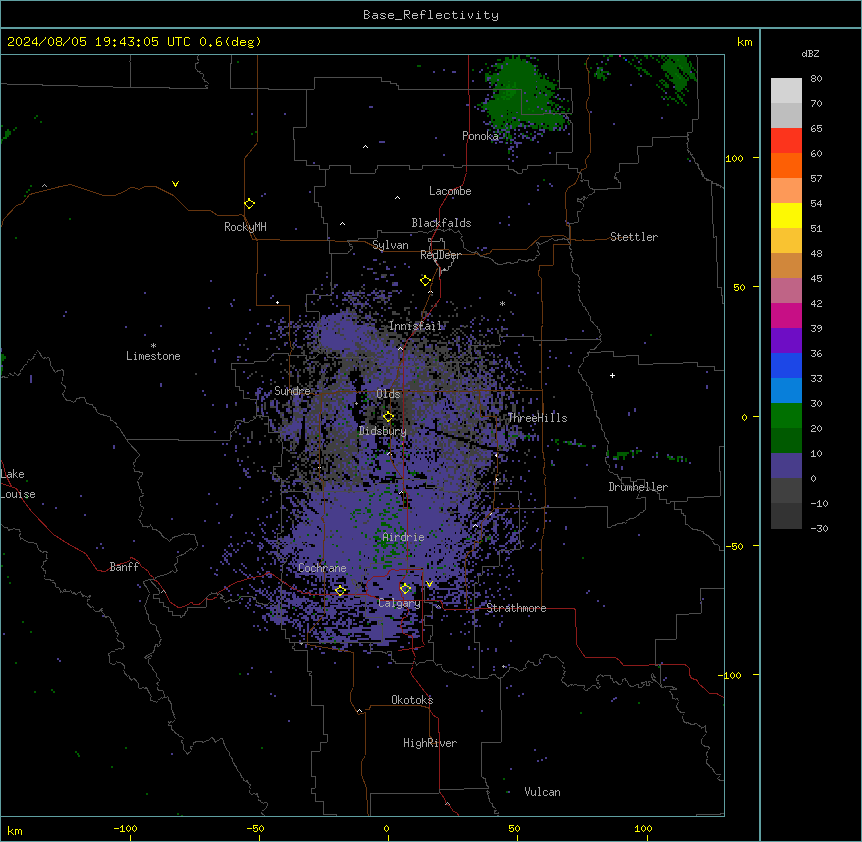This screenshot has height=842, width=862.
Task: Click the Vulcan city label
Action: tap(543, 792)
